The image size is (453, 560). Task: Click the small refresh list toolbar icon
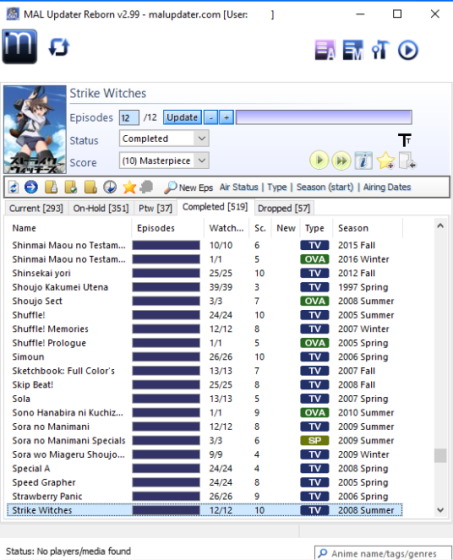pyautogui.click(x=14, y=187)
